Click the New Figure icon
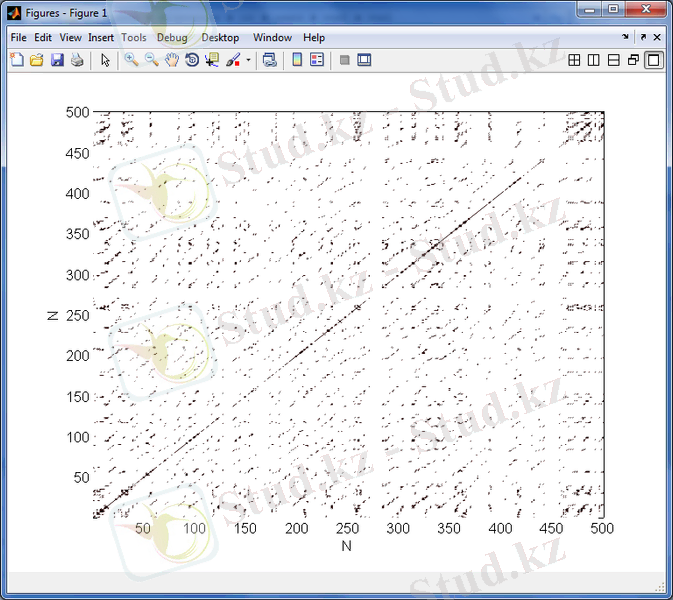 (x=17, y=60)
